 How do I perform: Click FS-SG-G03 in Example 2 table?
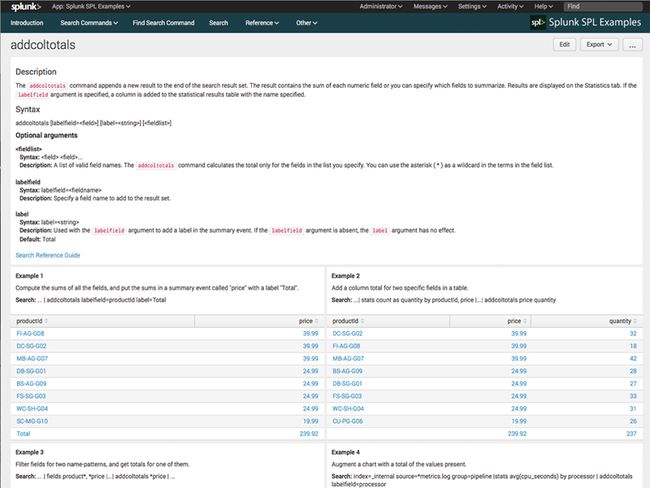pos(347,396)
